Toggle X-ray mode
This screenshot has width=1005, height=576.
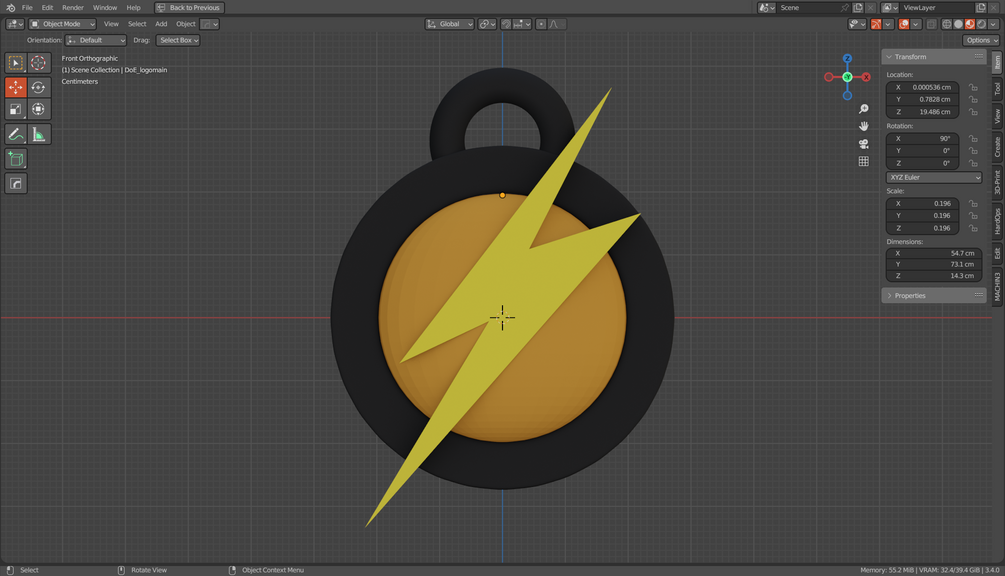[931, 24]
